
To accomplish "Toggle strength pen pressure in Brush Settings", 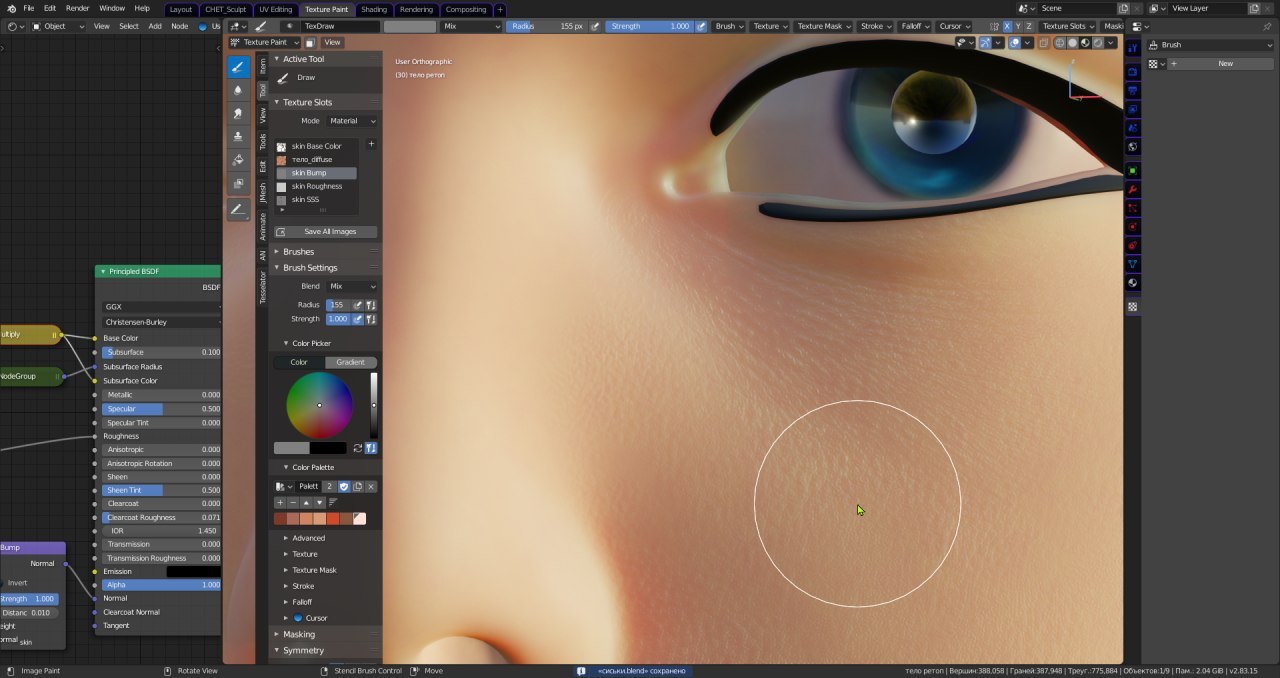I will click(358, 319).
